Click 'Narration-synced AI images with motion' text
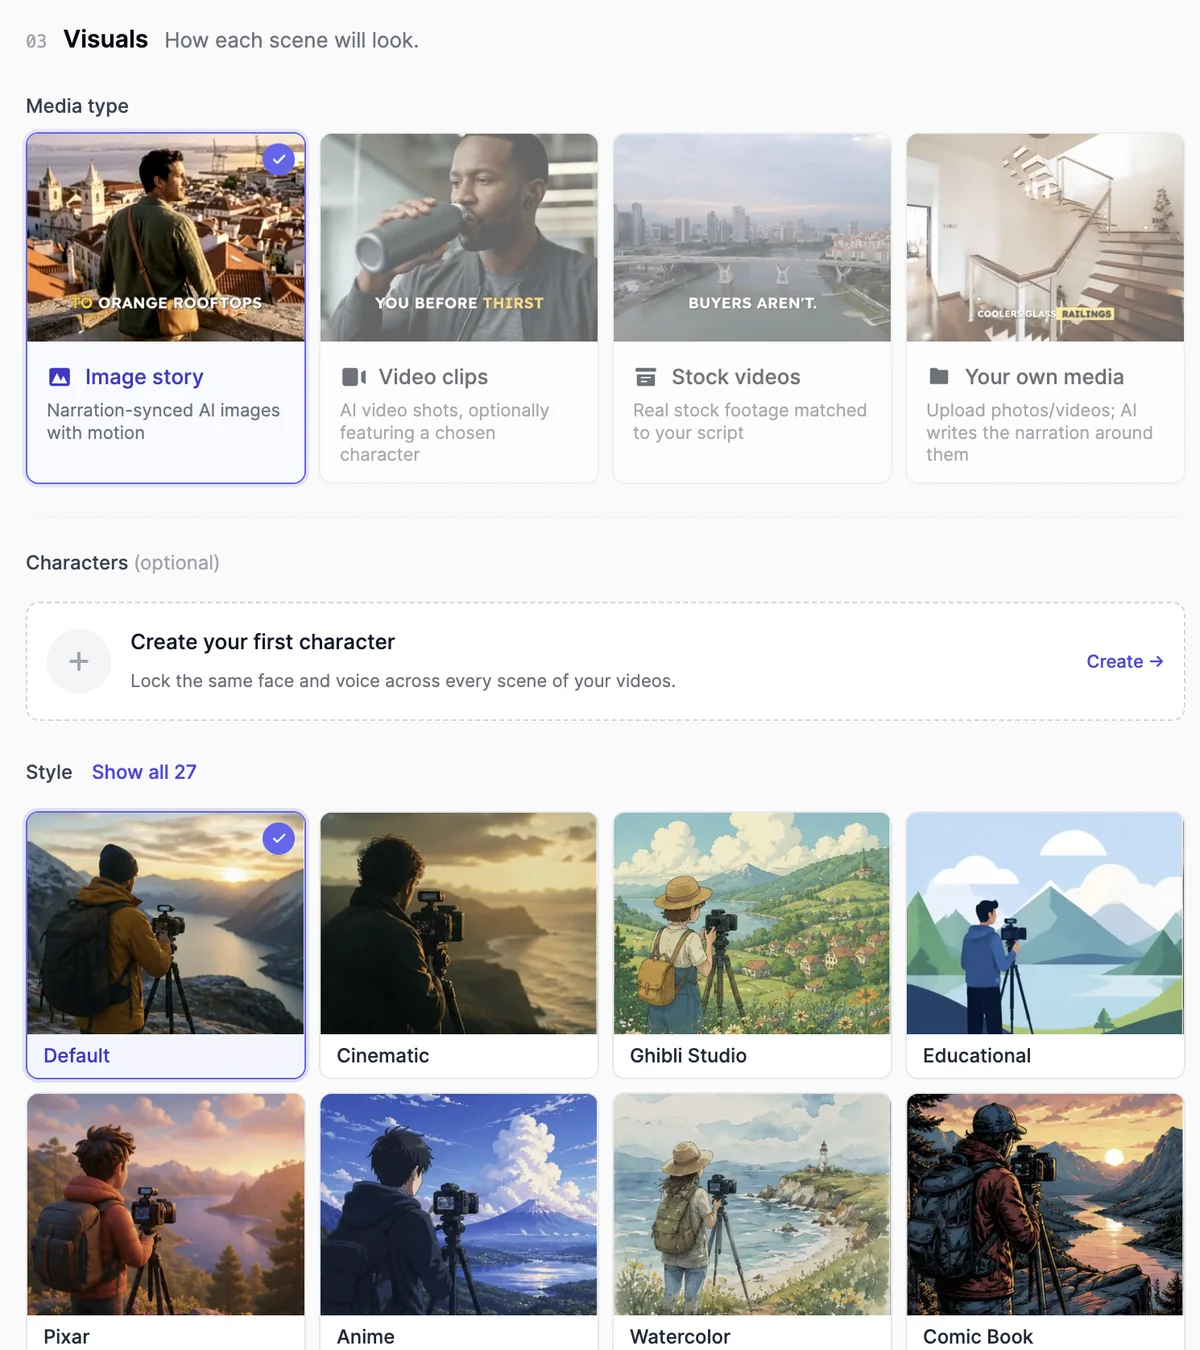This screenshot has height=1350, width=1200. pyautogui.click(x=163, y=421)
